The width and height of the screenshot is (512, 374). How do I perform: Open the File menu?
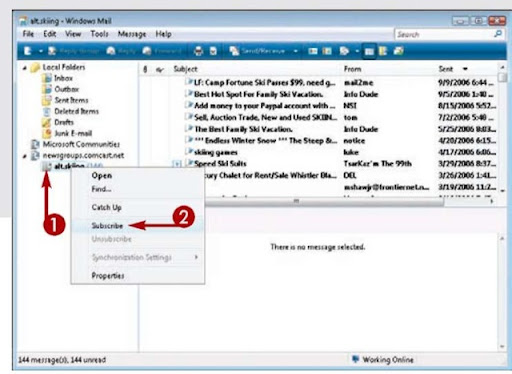(28, 34)
